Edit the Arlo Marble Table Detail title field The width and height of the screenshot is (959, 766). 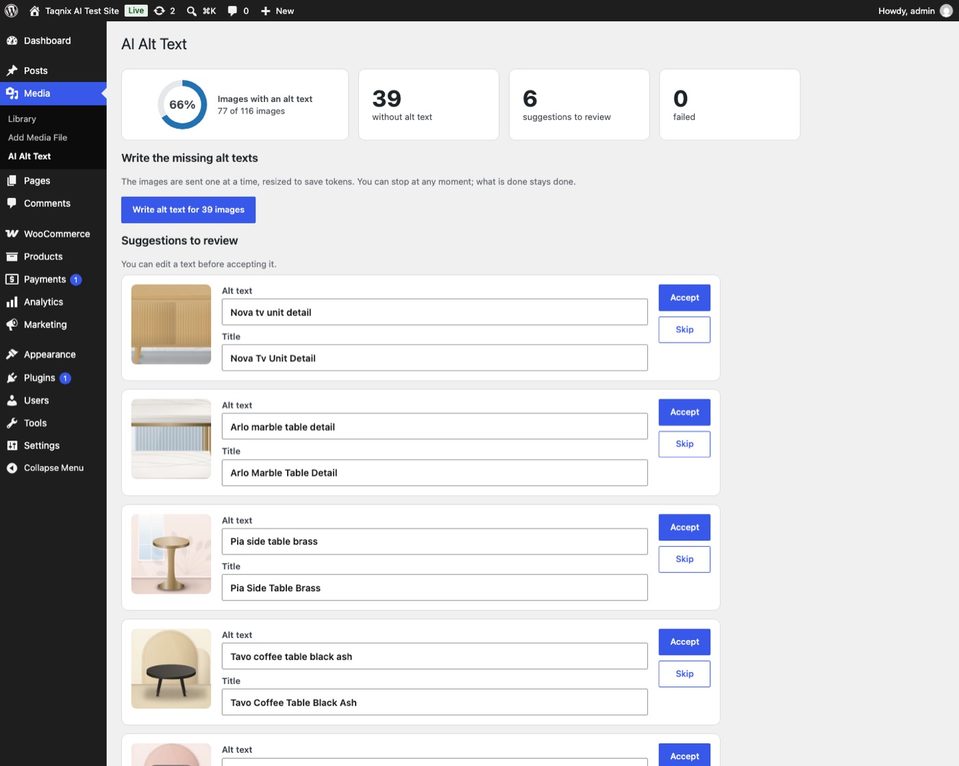click(x=434, y=473)
